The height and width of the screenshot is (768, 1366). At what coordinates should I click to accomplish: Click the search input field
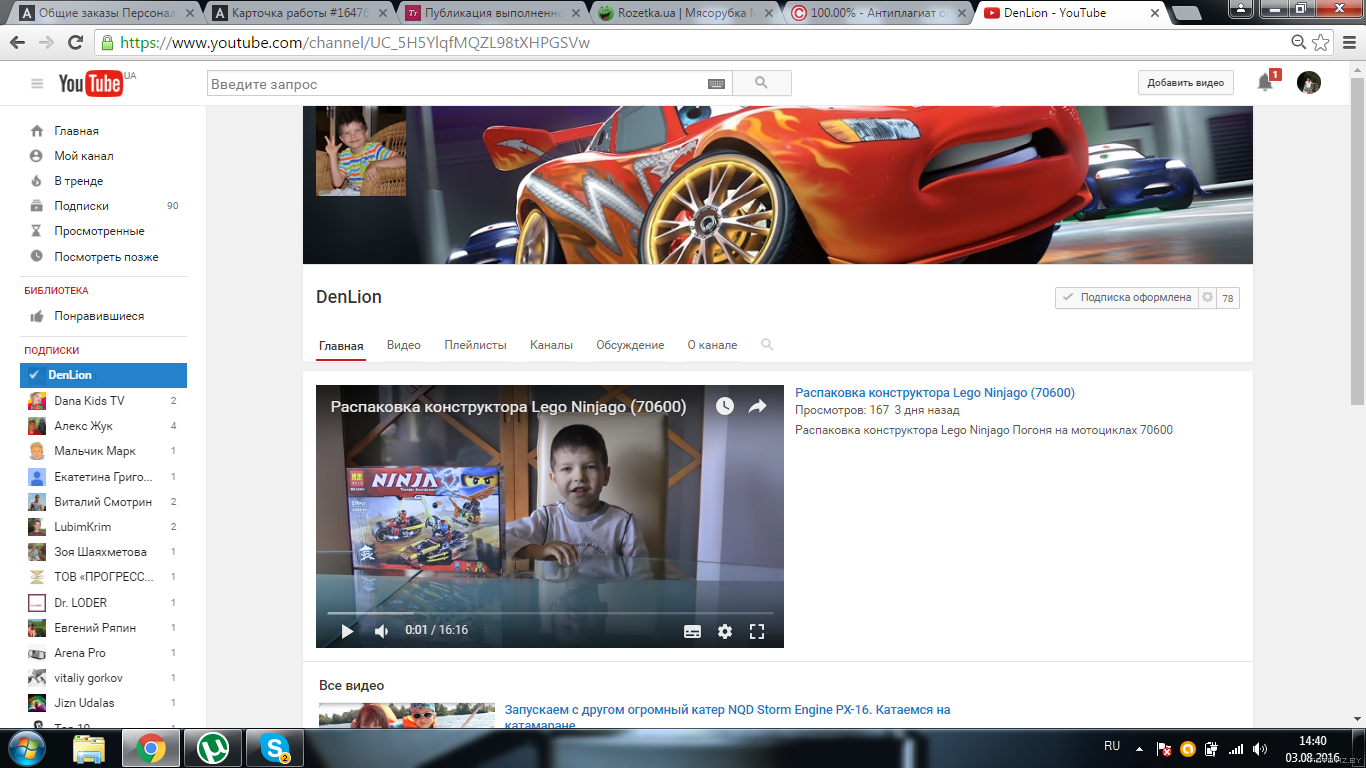[457, 84]
